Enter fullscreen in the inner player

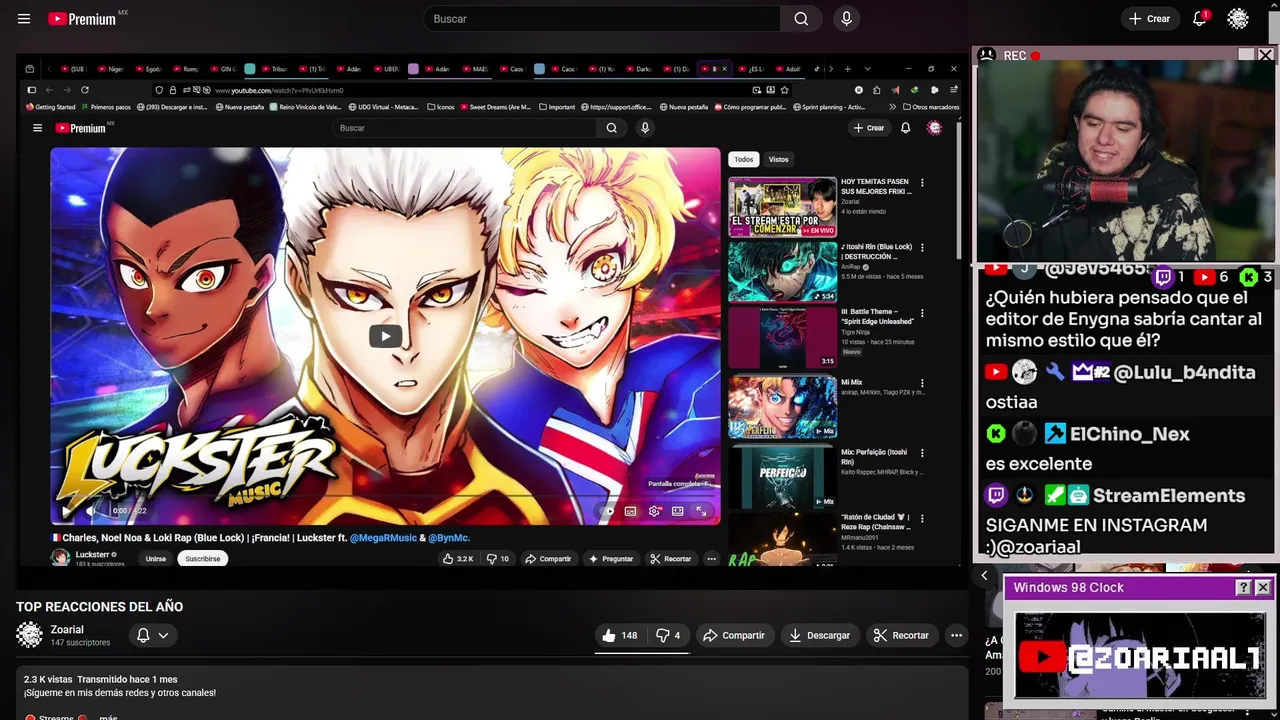tap(702, 511)
